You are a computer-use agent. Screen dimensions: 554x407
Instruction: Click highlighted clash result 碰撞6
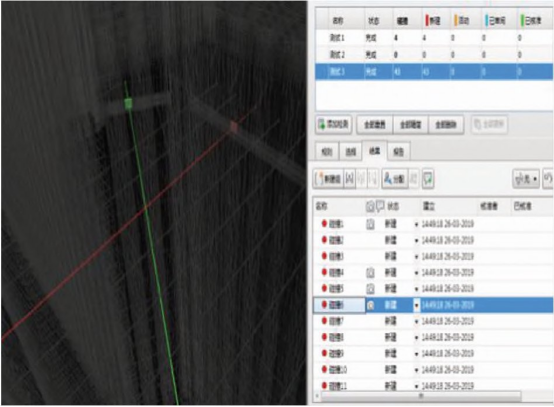click(433, 305)
